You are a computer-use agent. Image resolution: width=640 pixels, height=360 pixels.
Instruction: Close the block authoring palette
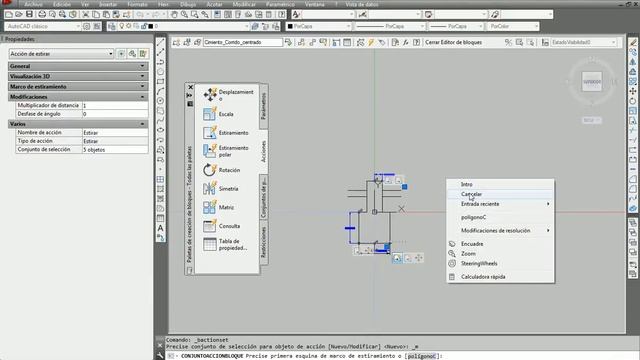tap(190, 87)
